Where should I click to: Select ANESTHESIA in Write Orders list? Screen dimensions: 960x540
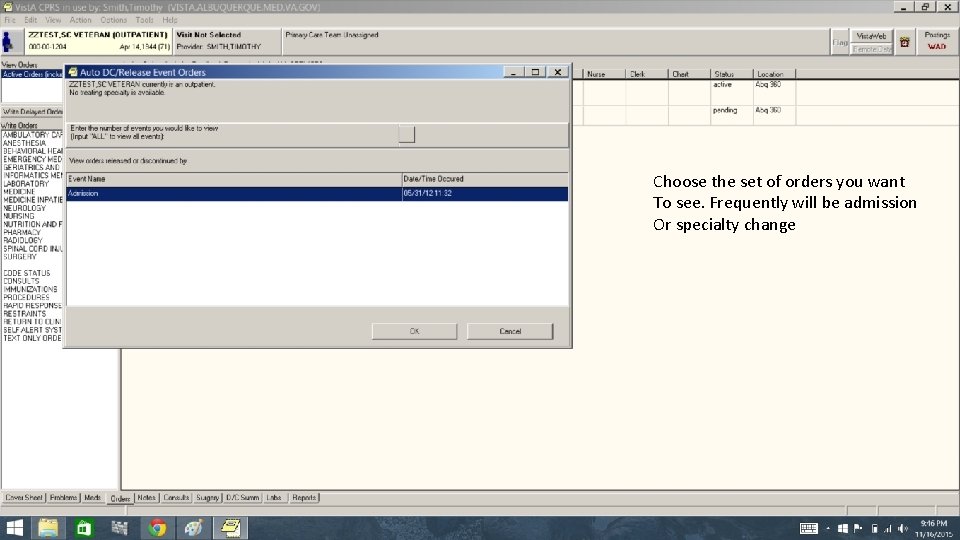click(24, 143)
